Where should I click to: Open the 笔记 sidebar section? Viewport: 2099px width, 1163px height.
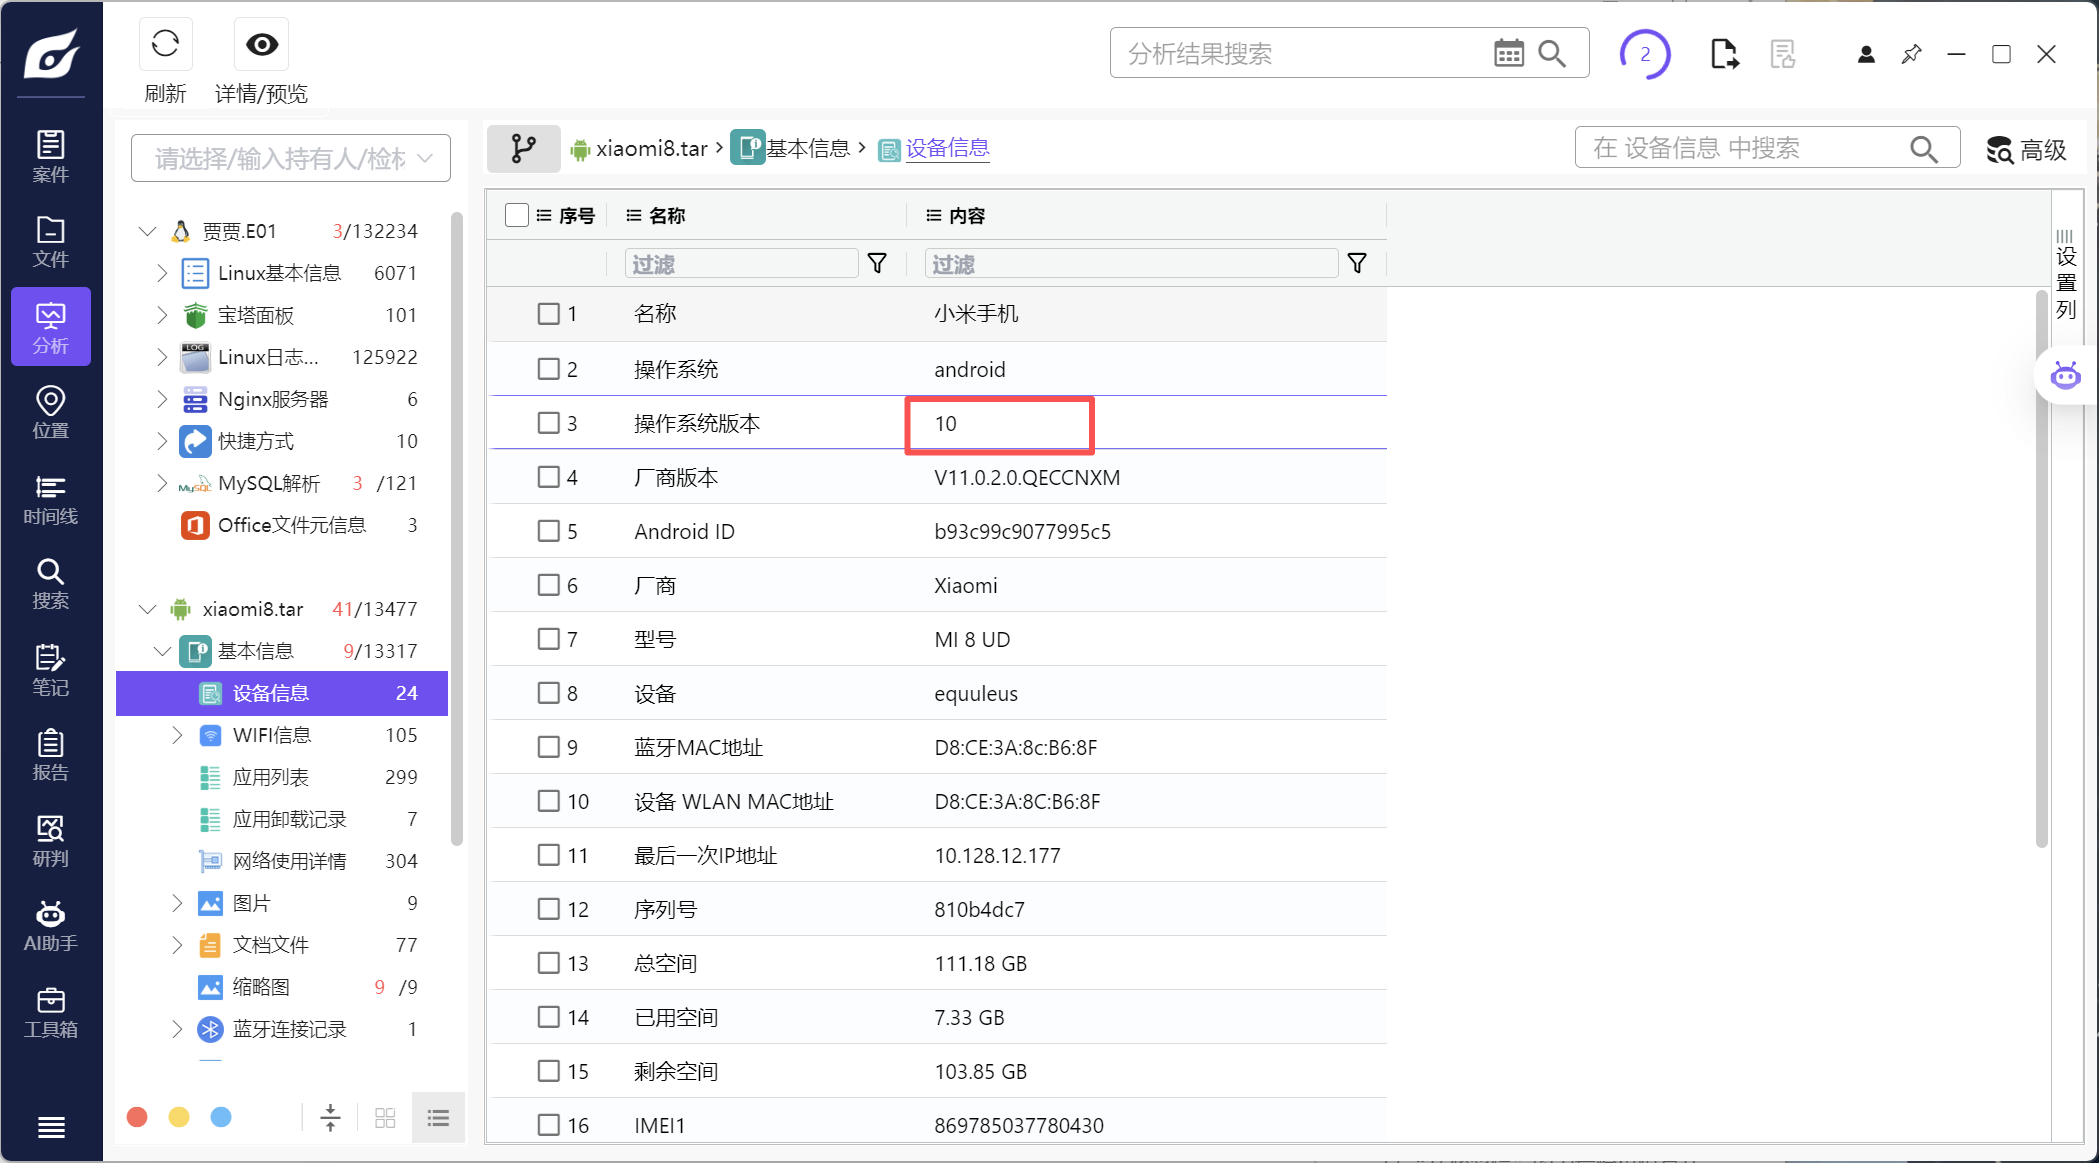pos(51,670)
